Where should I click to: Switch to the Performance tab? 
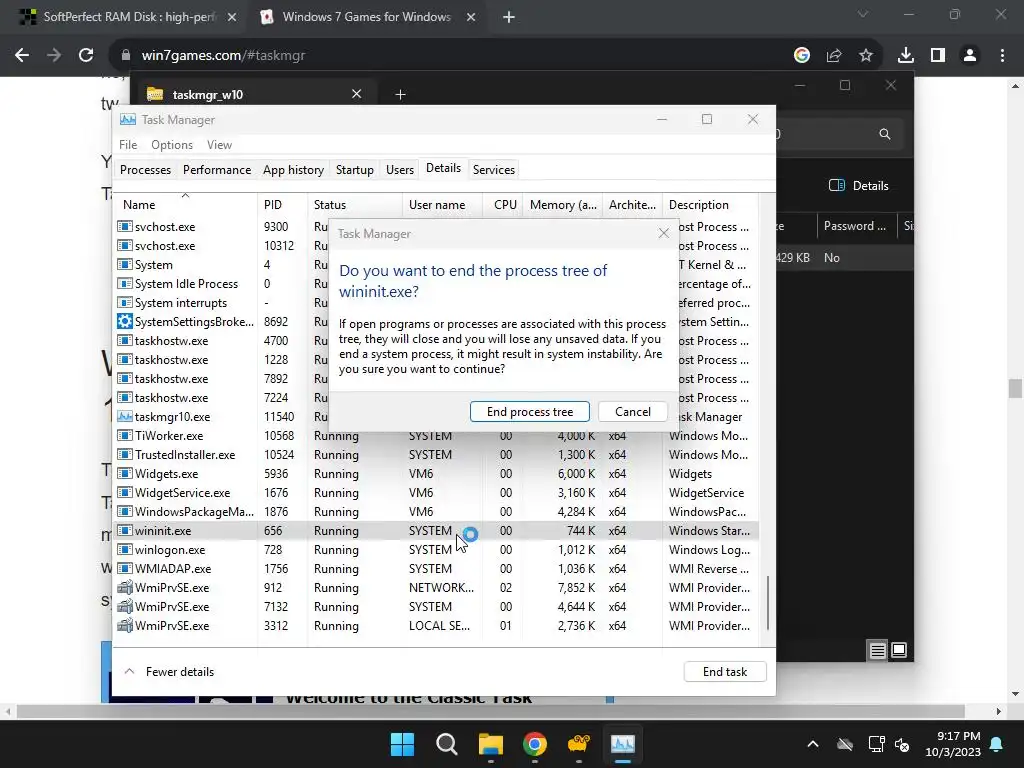[217, 169]
